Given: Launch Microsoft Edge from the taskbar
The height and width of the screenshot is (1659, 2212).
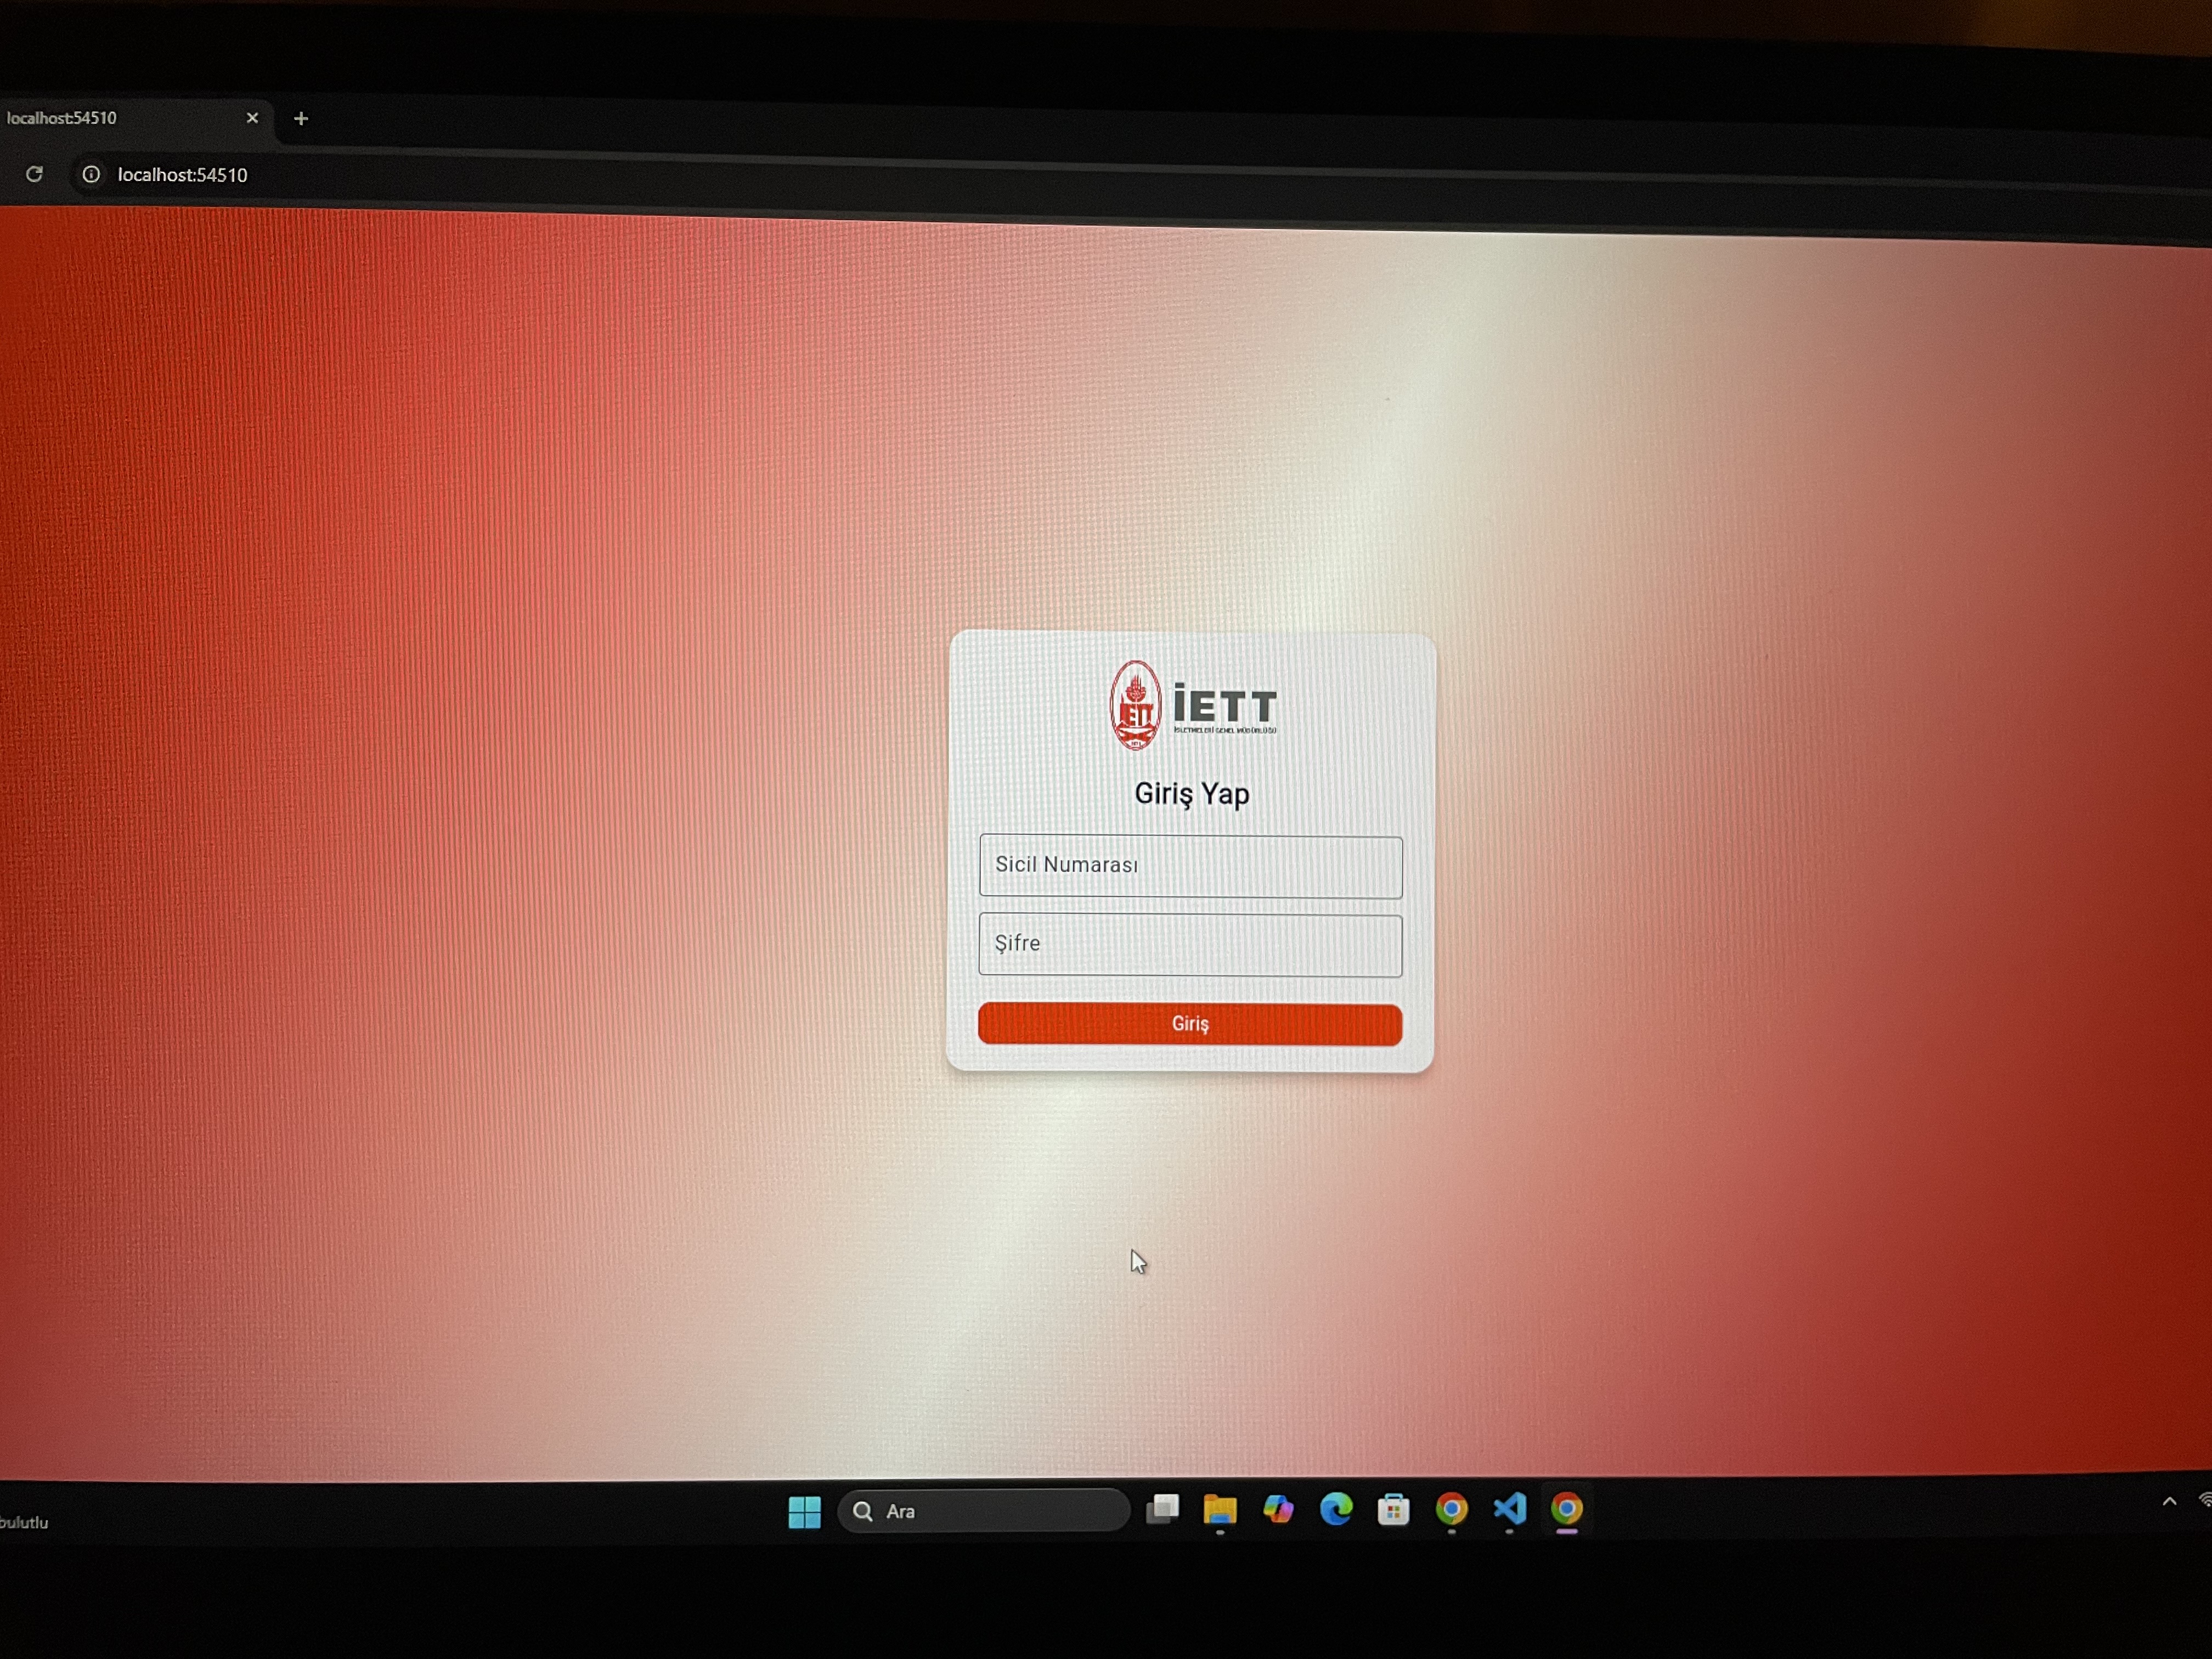Looking at the screenshot, I should [x=1336, y=1508].
